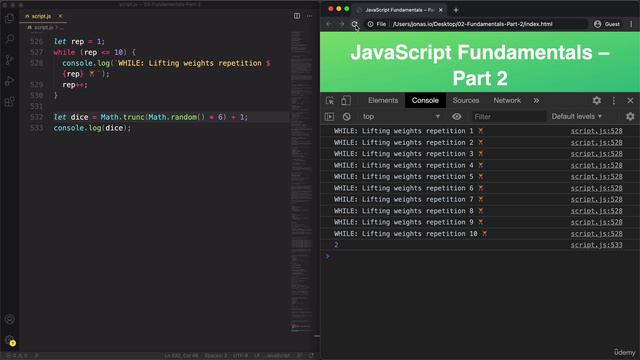Reload the browser page
Screen dimensions: 640x360
355,24
